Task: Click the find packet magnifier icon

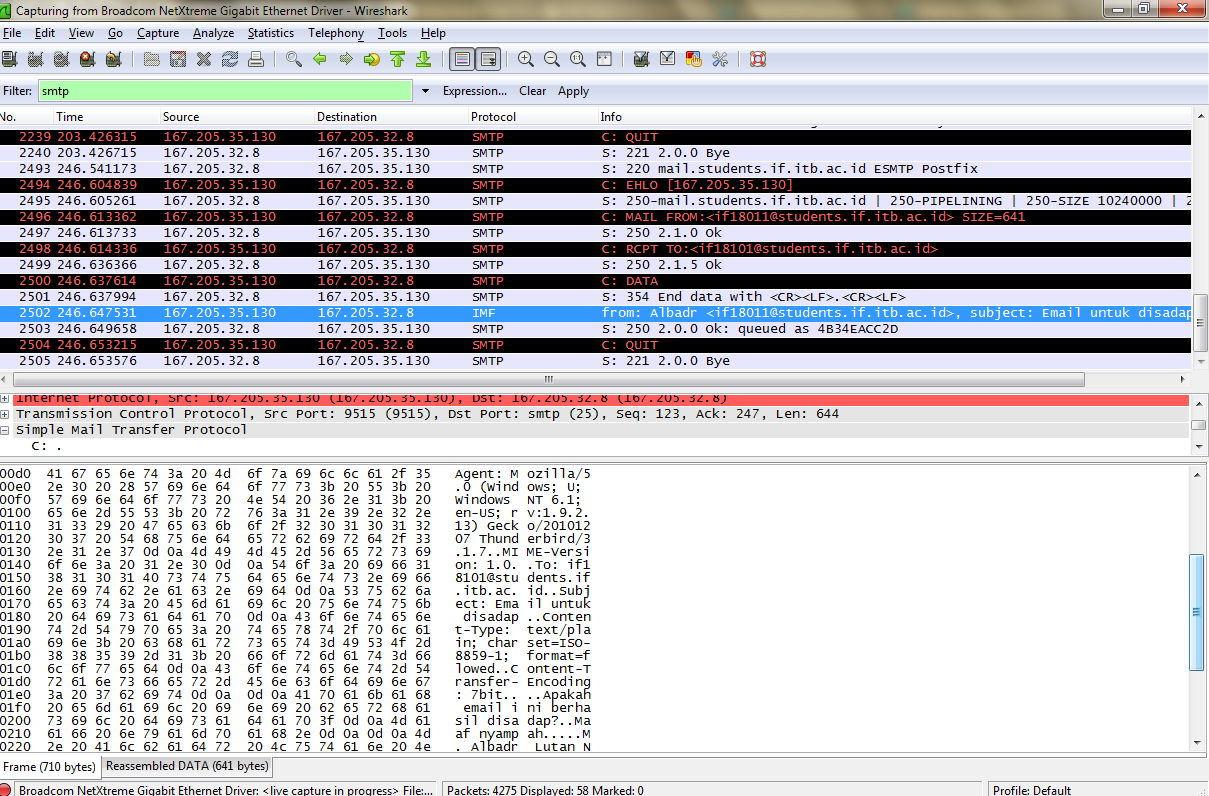Action: [x=294, y=59]
